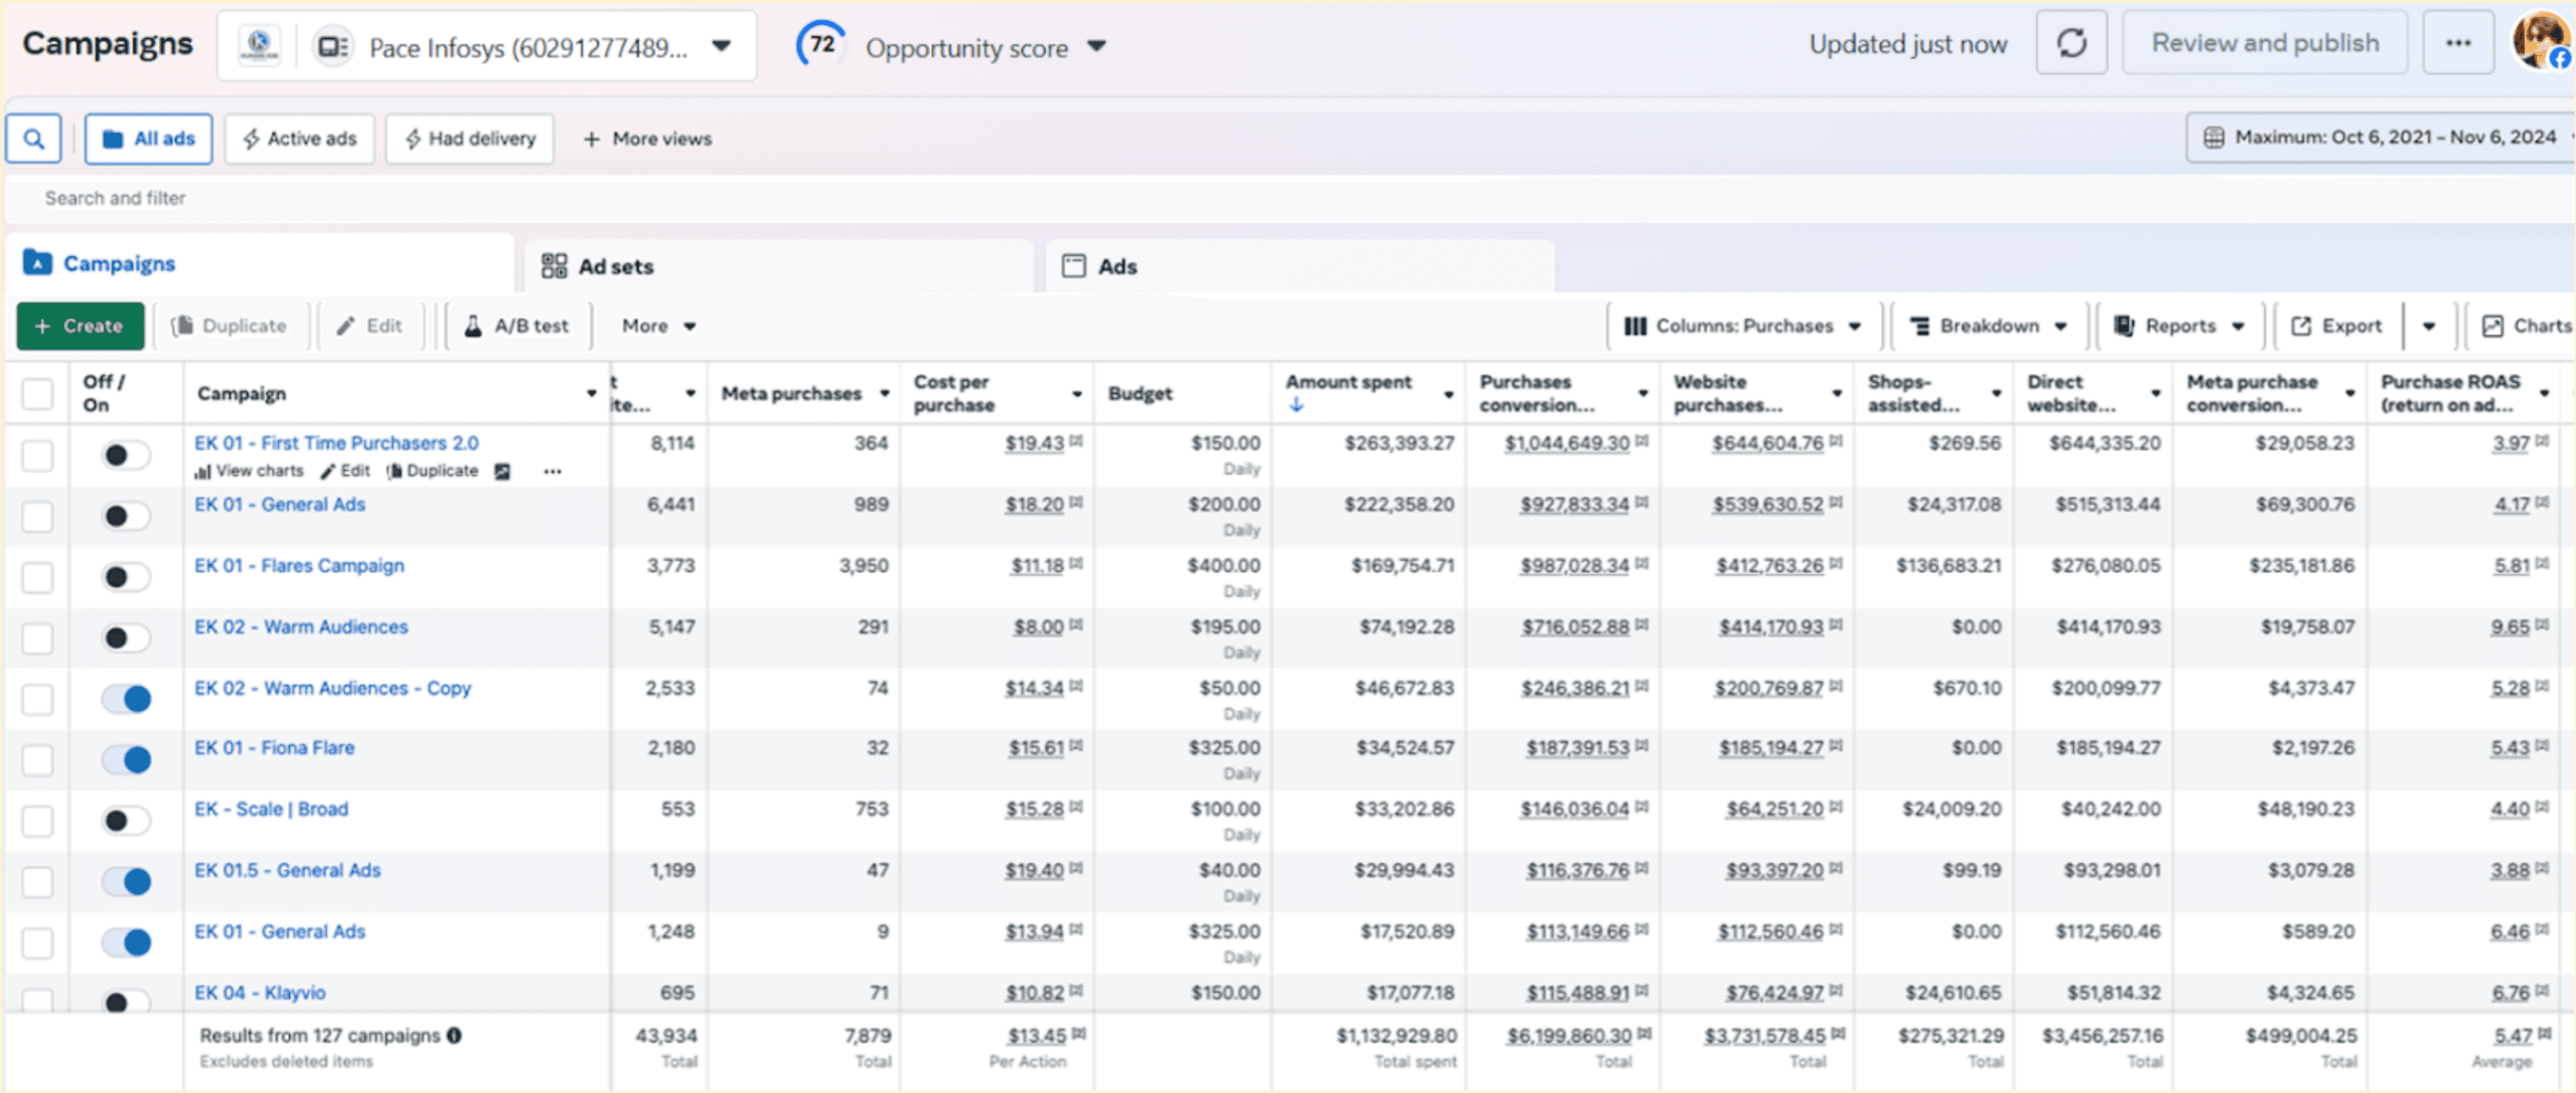Select the Ads tab
Viewport: 2576px width, 1093px height.
pyautogui.click(x=1116, y=266)
